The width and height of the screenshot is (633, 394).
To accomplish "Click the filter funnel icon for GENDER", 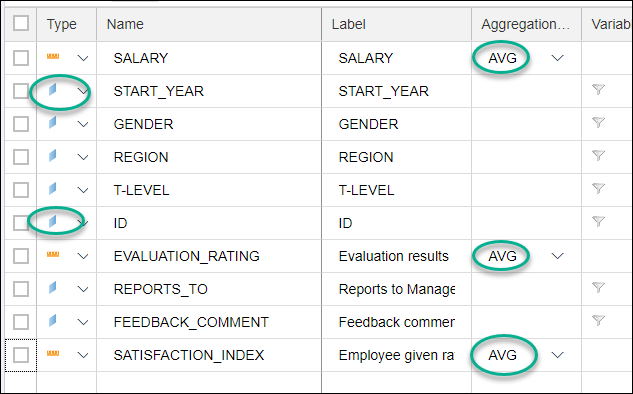I will [x=598, y=122].
